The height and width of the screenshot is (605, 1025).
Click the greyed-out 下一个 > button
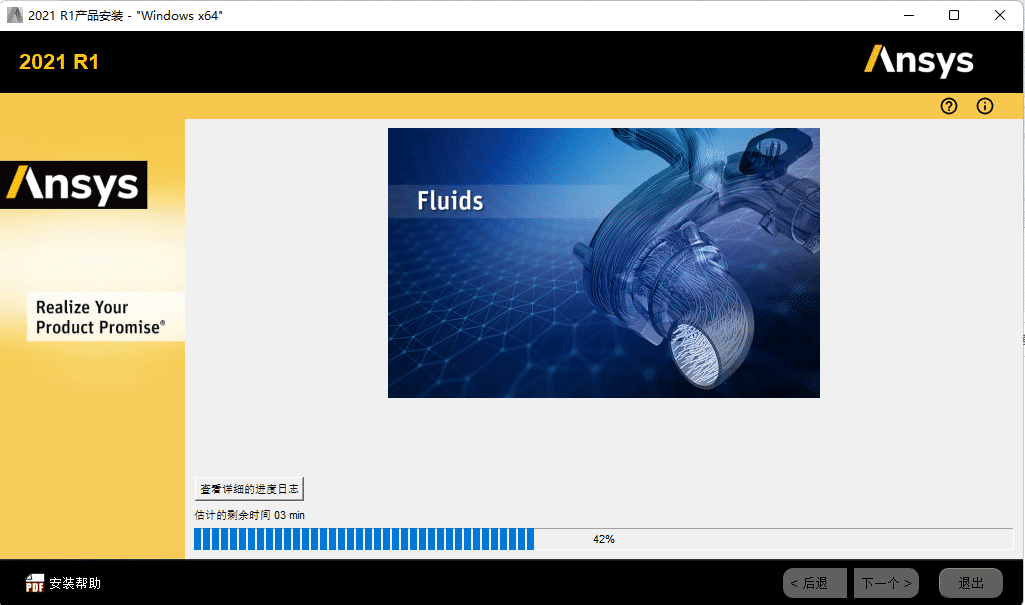(x=886, y=583)
